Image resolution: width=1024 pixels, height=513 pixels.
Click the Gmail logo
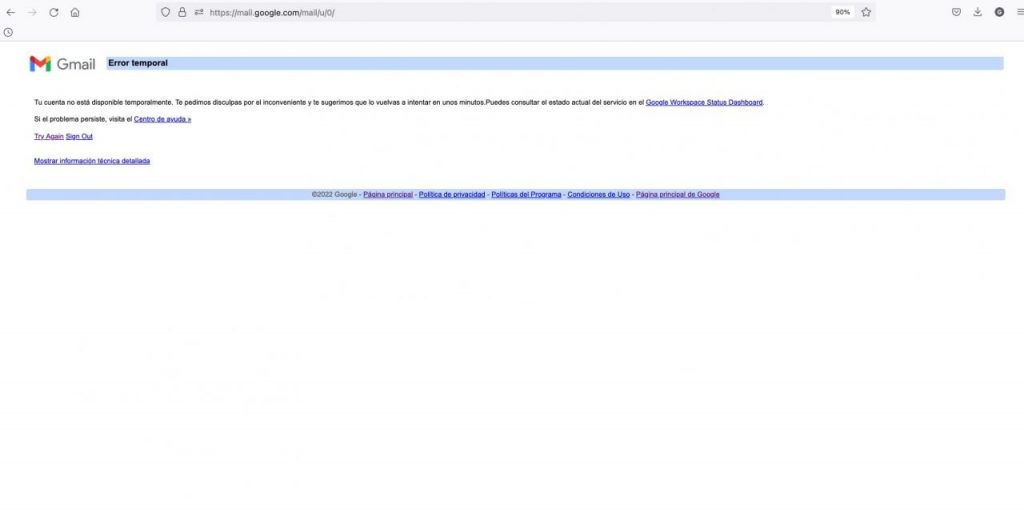[x=62, y=64]
